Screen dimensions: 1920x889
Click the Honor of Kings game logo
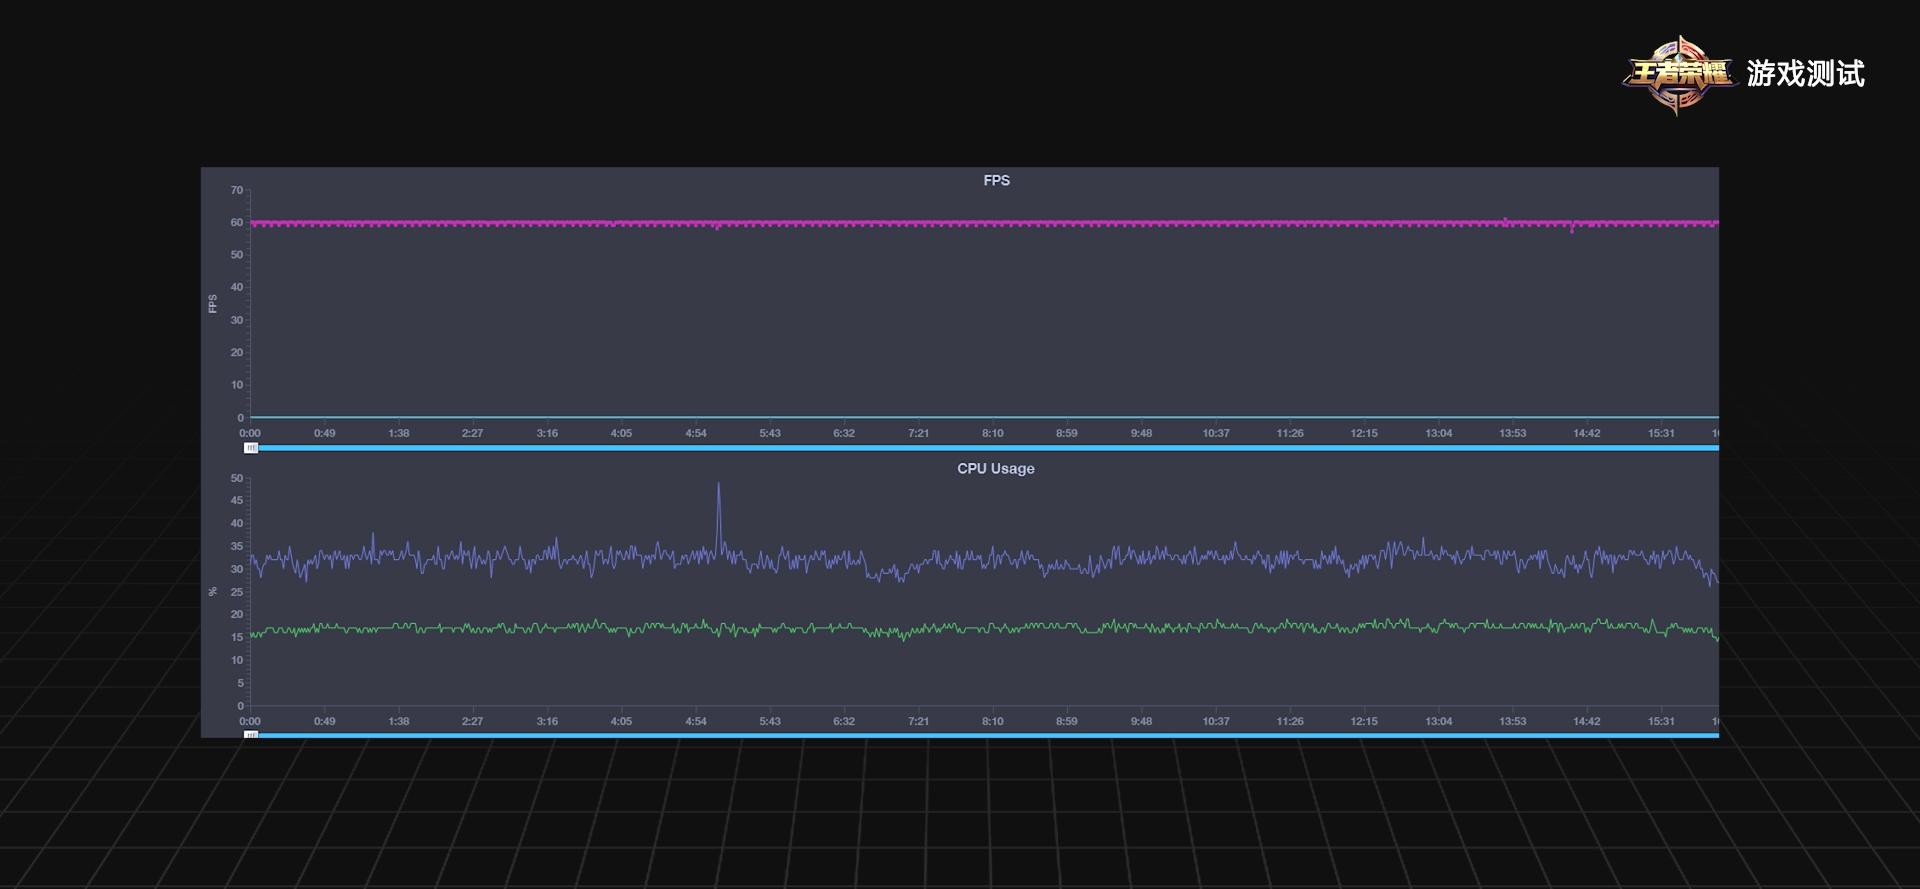[1678, 74]
